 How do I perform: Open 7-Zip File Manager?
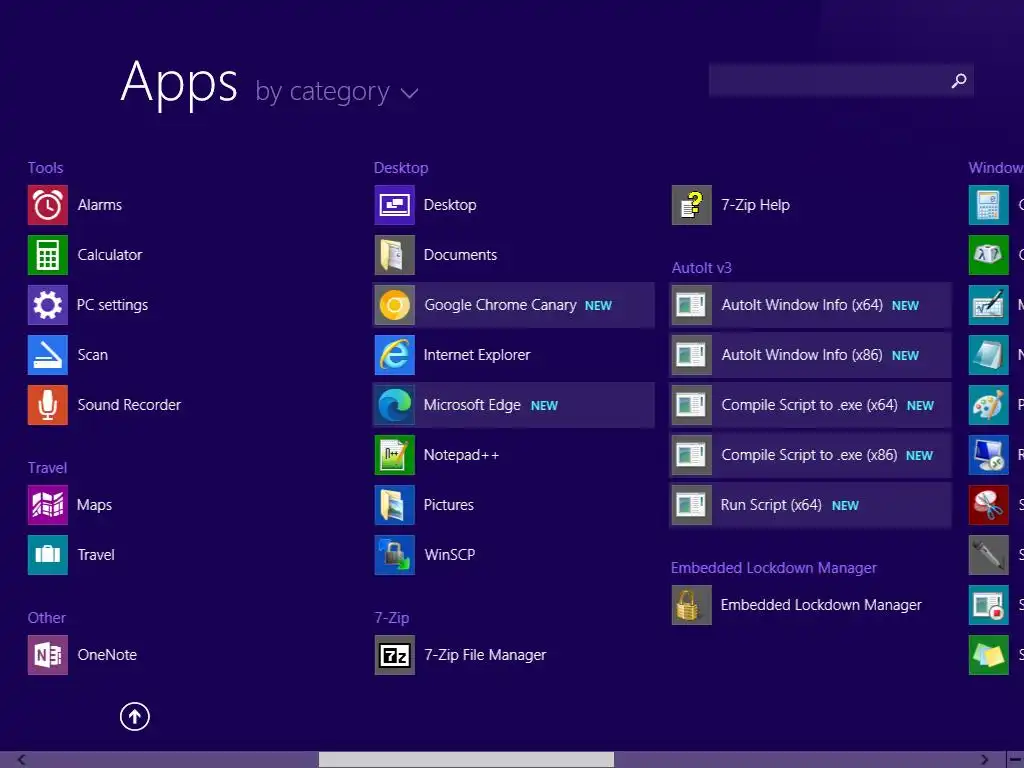[460, 655]
